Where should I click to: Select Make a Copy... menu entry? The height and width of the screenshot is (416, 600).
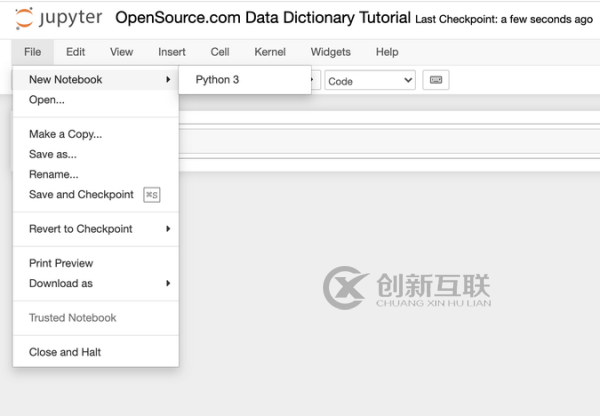(x=96, y=134)
